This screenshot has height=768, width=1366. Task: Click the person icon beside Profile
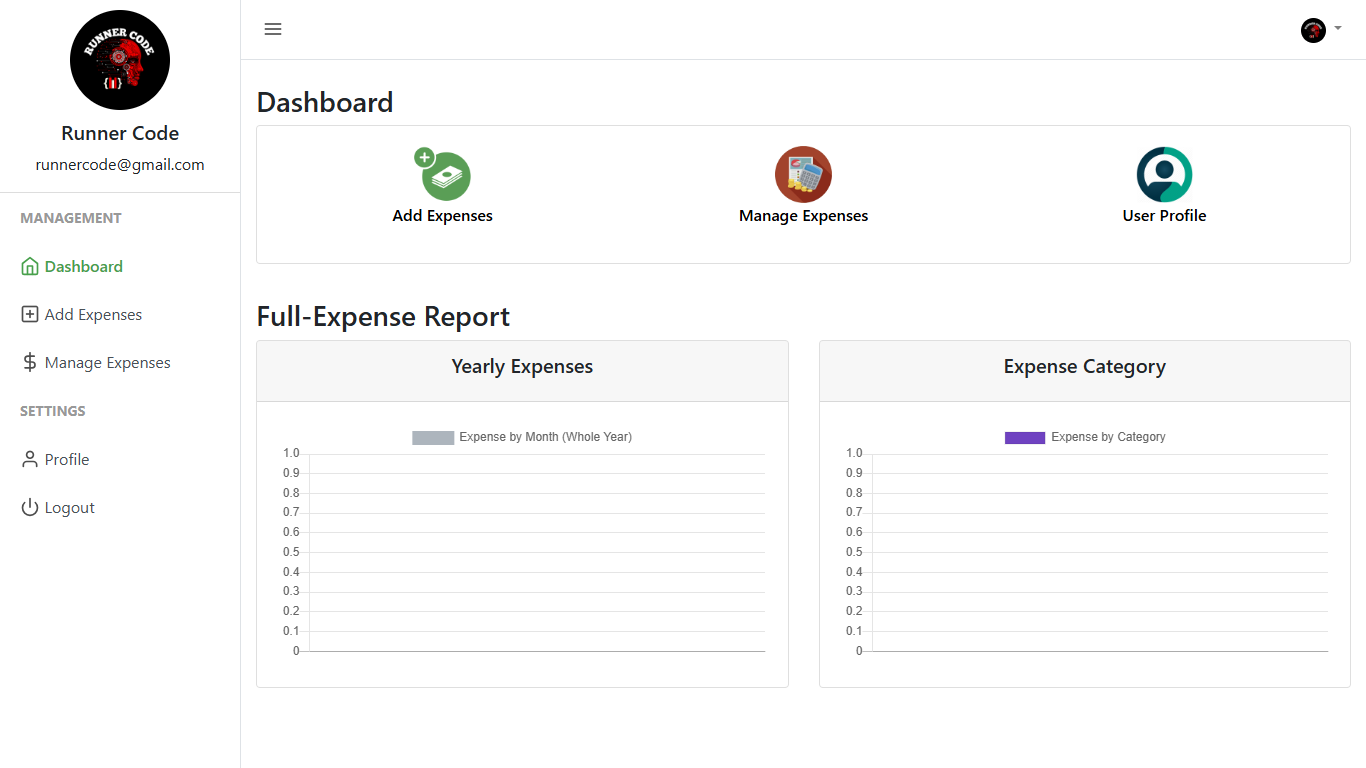coord(30,460)
